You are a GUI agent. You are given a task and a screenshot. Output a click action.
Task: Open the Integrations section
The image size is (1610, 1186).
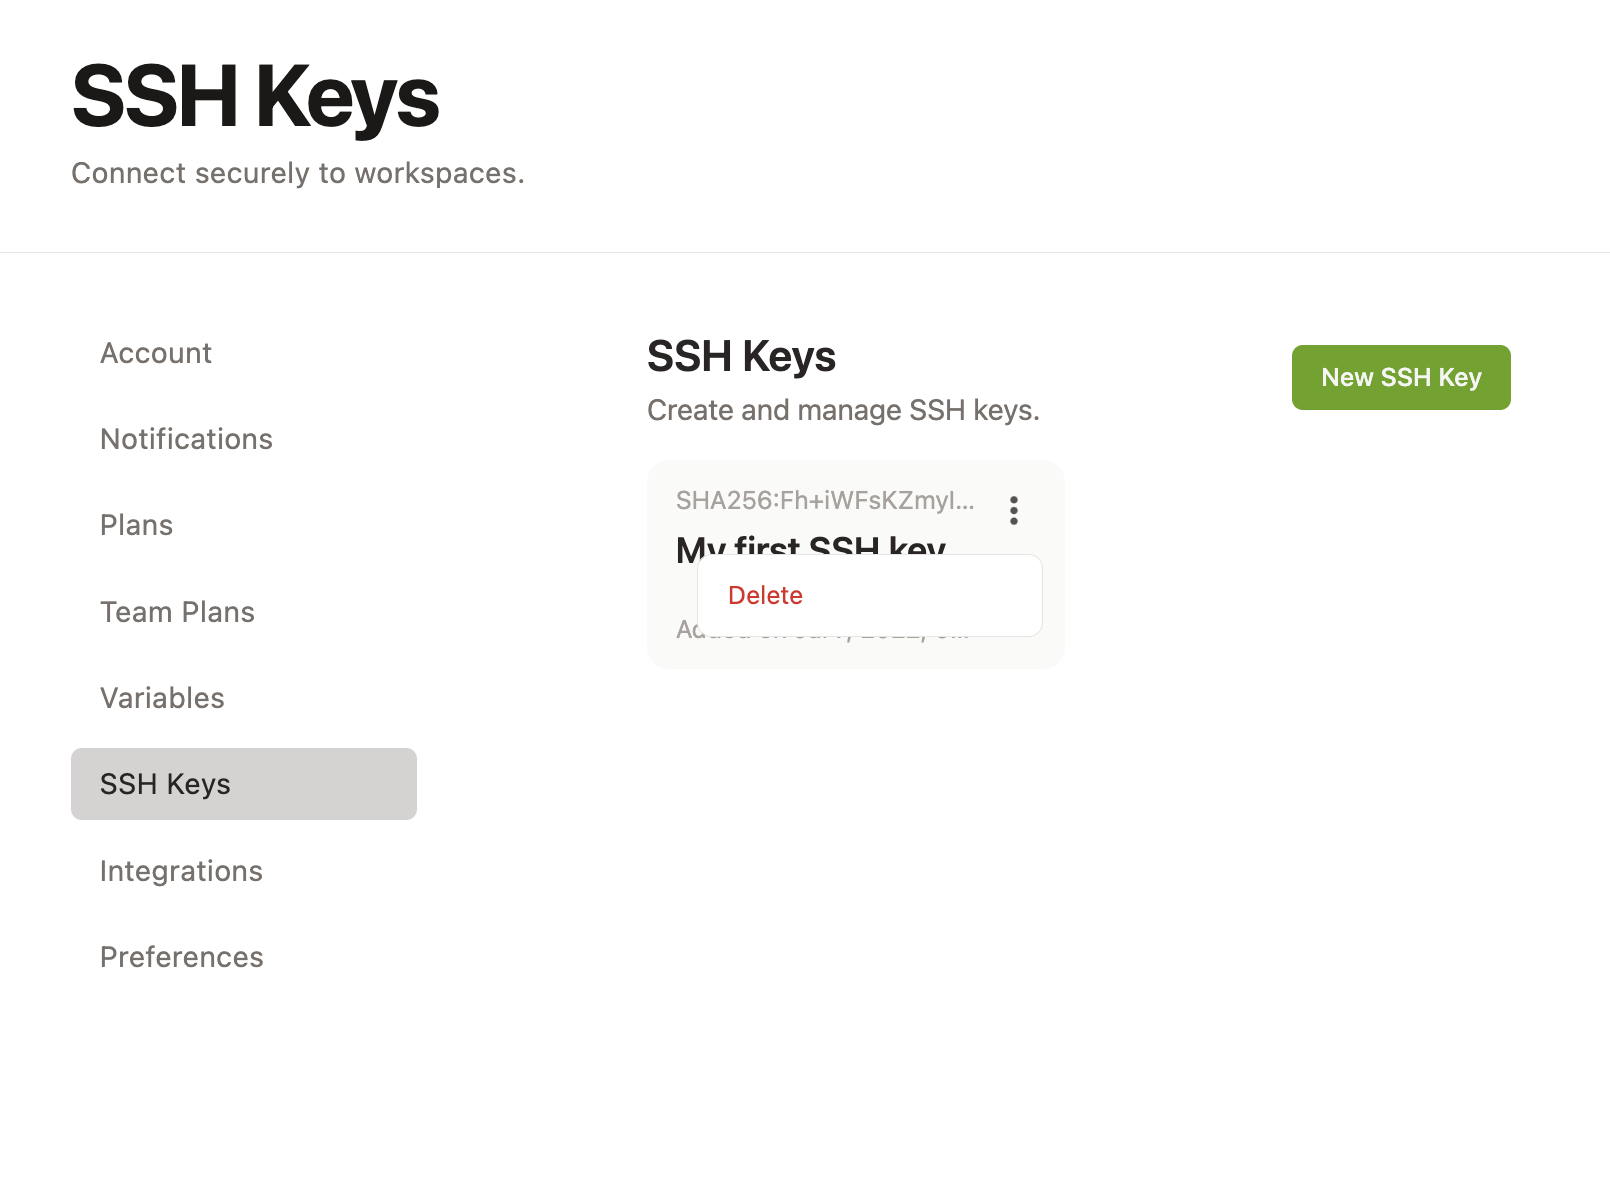(x=181, y=871)
